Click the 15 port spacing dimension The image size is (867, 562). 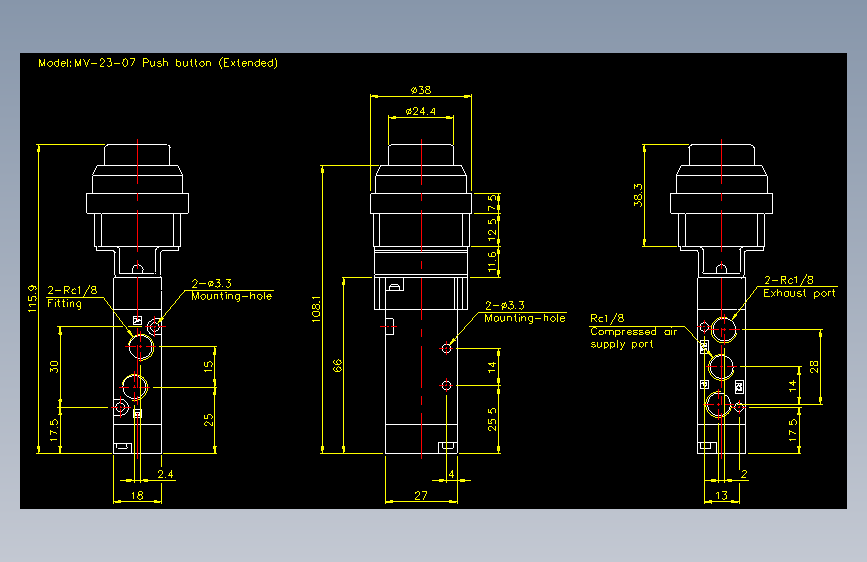pos(208,366)
